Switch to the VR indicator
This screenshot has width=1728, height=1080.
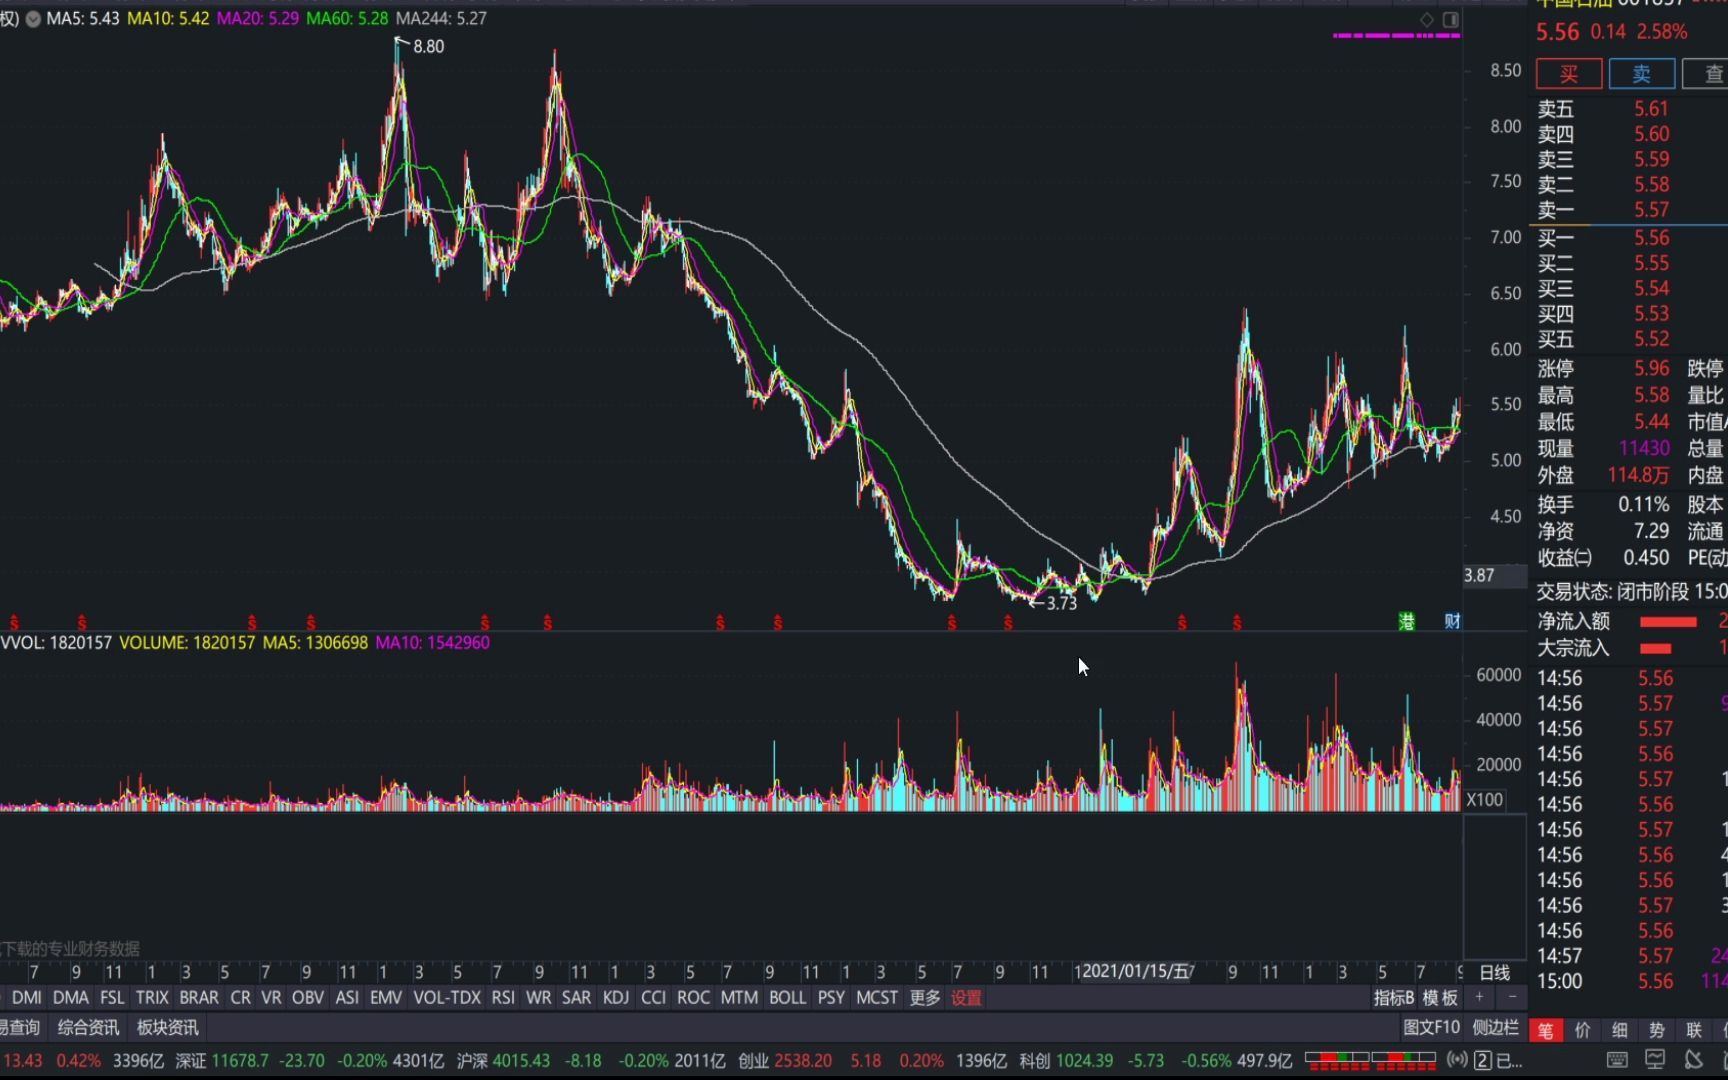(271, 998)
